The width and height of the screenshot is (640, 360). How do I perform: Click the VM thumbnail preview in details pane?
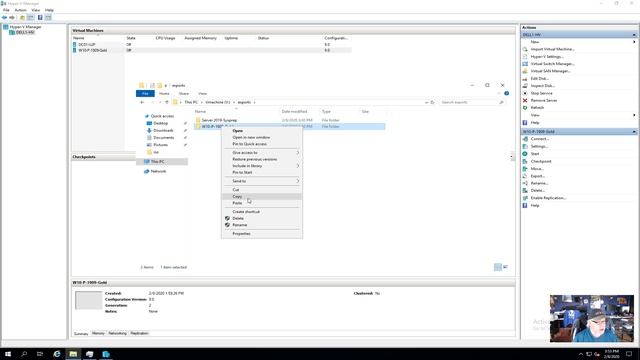click(89, 300)
